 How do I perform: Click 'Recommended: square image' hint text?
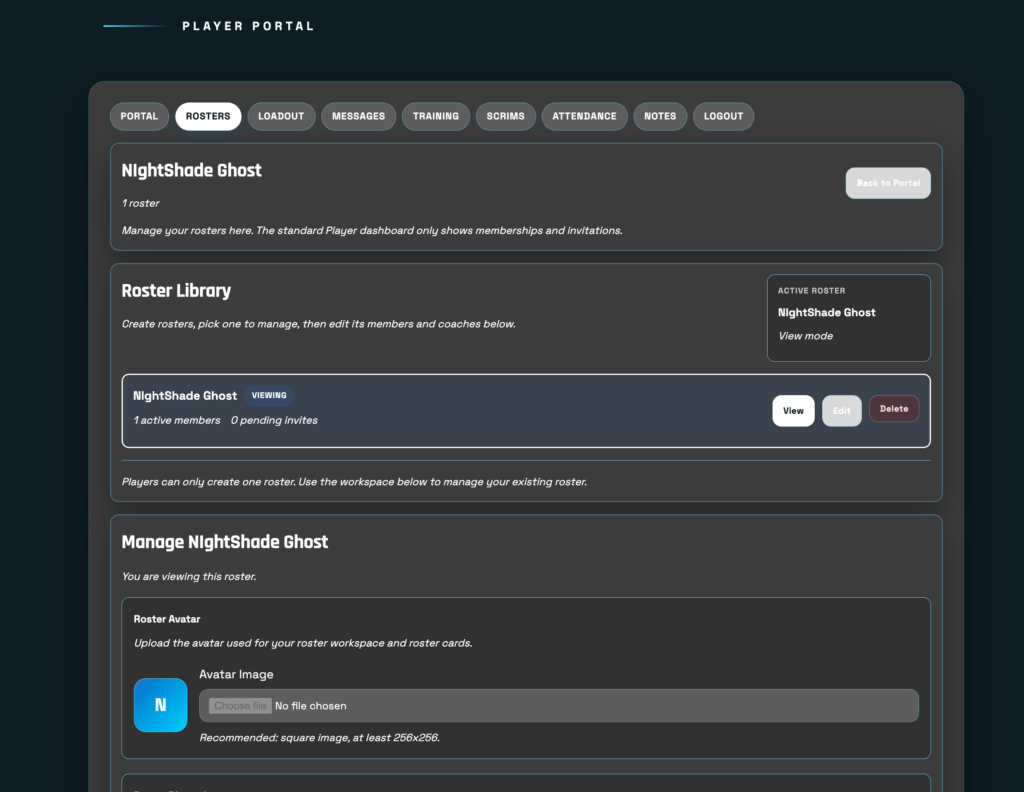[x=319, y=738]
